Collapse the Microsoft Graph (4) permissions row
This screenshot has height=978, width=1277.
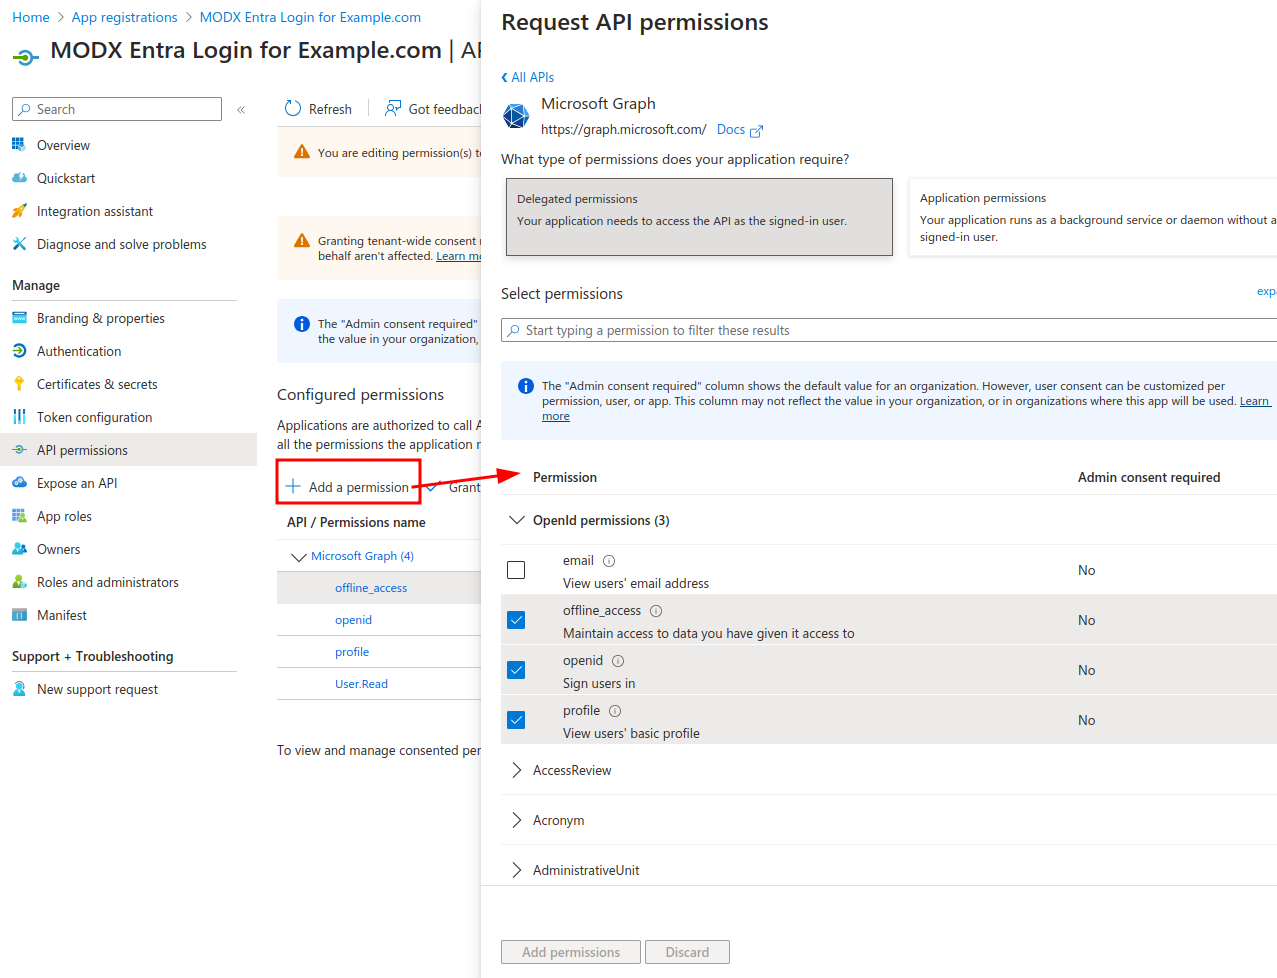coord(298,557)
